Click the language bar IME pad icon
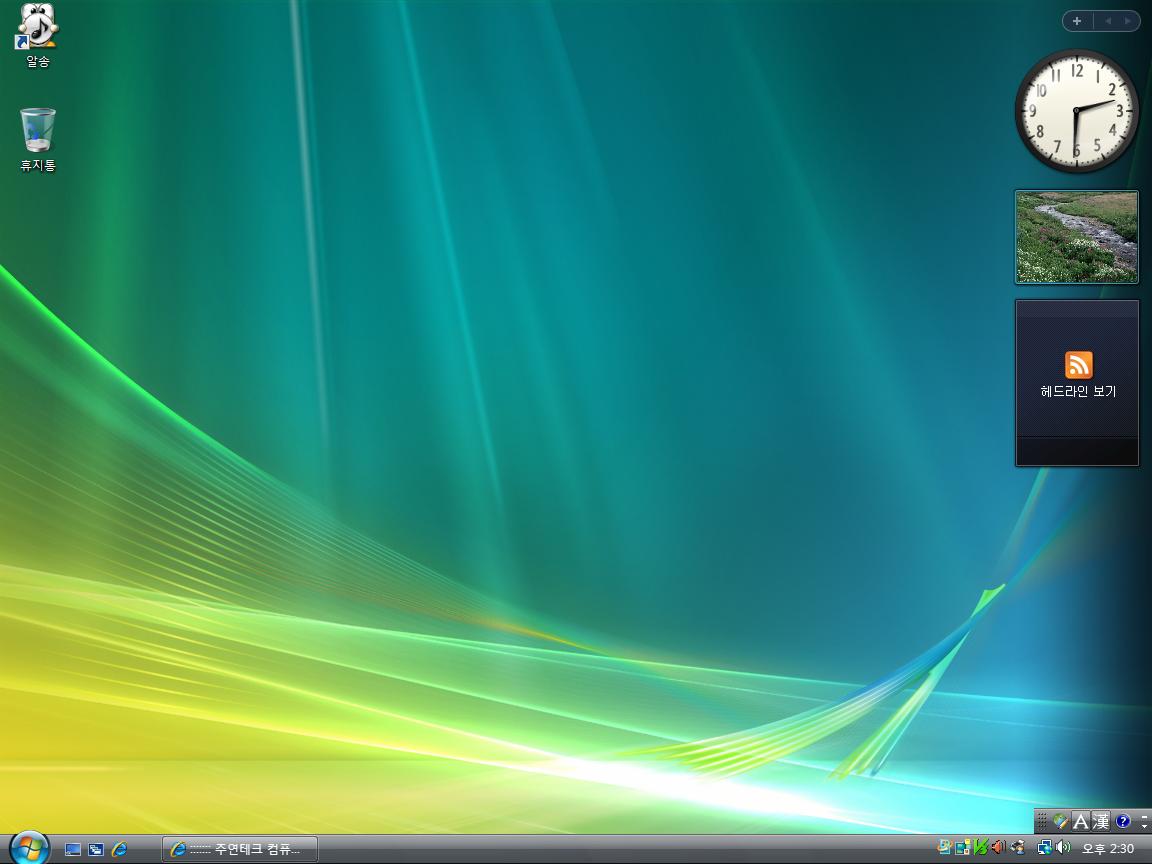This screenshot has height=864, width=1152. (x=1061, y=821)
